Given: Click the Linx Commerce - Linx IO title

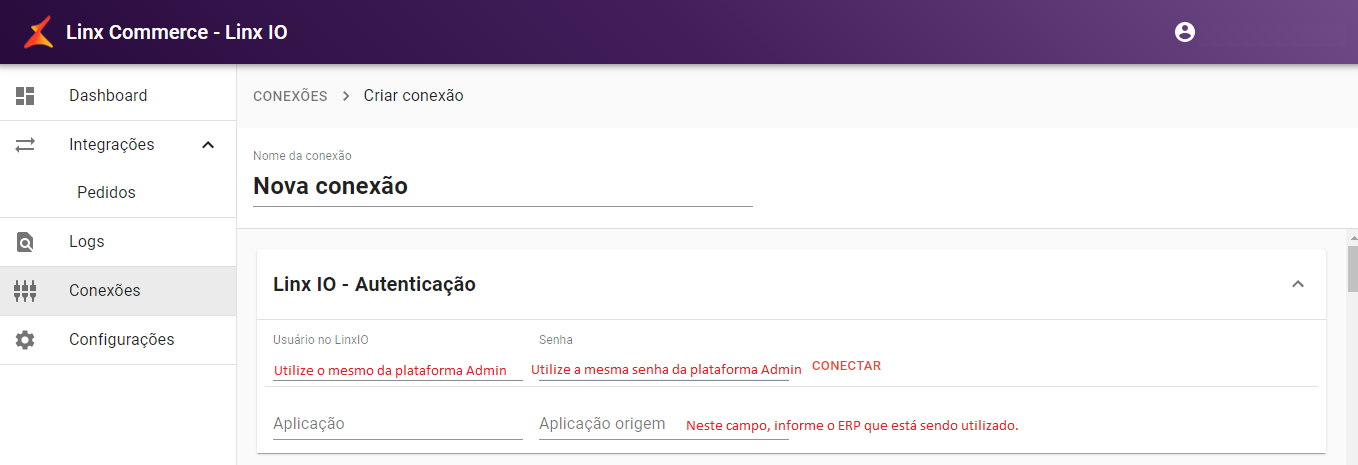Looking at the screenshot, I should tap(177, 32).
